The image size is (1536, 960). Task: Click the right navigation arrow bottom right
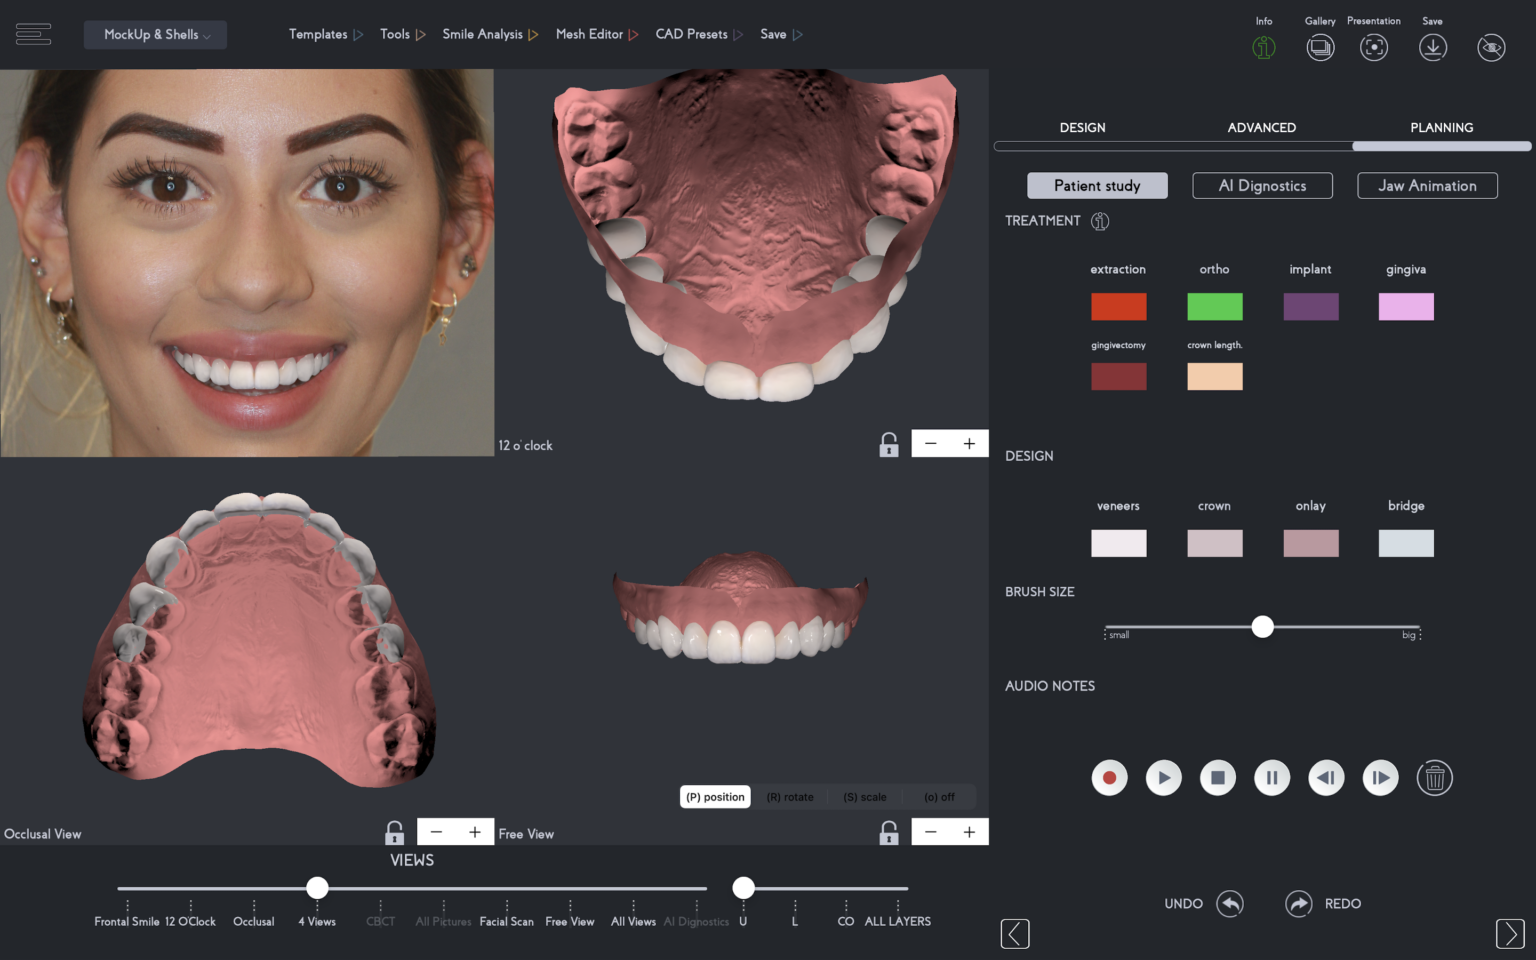pyautogui.click(x=1510, y=933)
